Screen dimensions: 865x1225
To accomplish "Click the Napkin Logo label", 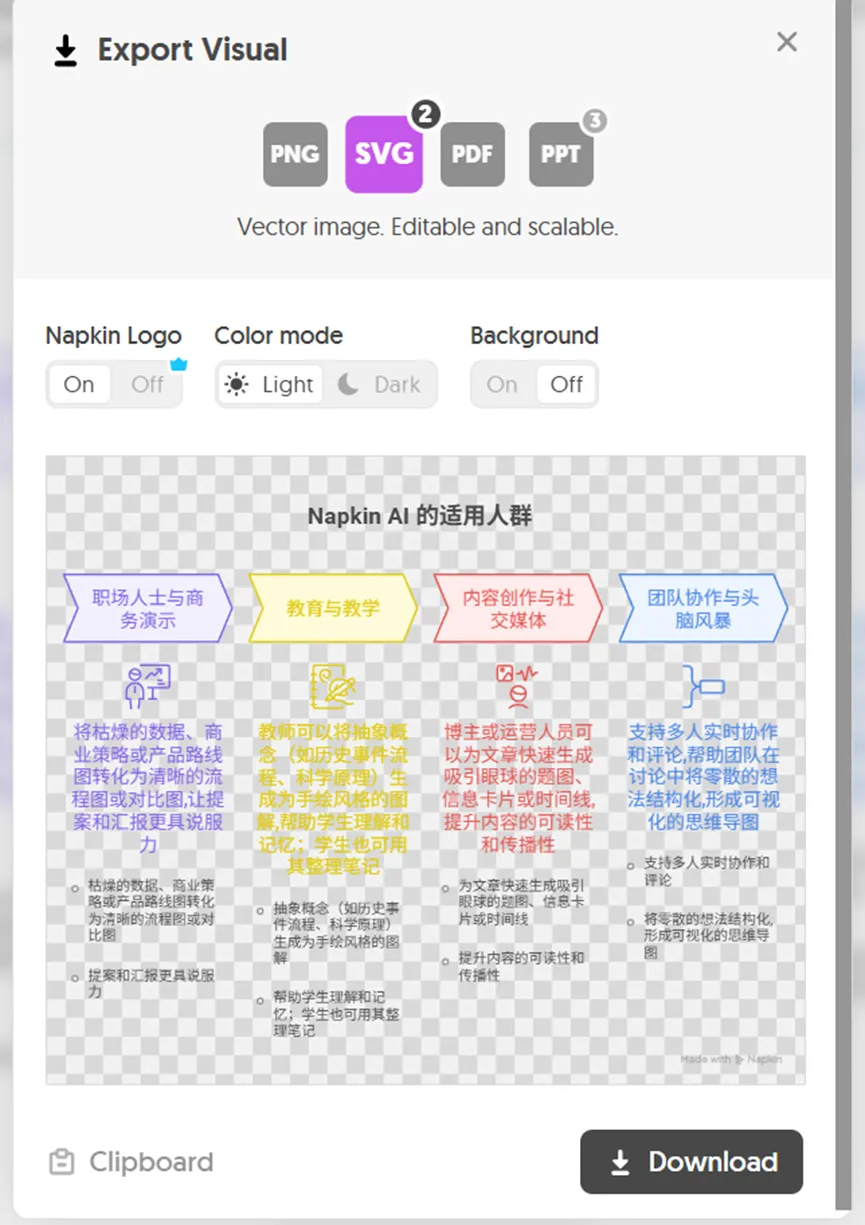I will coord(114,336).
